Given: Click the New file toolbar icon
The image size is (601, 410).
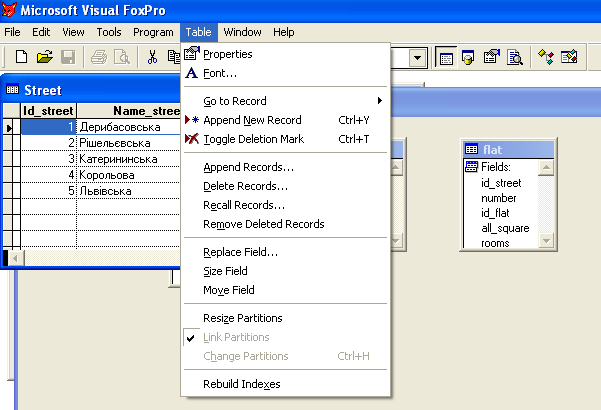Looking at the screenshot, I should click(x=21, y=57).
